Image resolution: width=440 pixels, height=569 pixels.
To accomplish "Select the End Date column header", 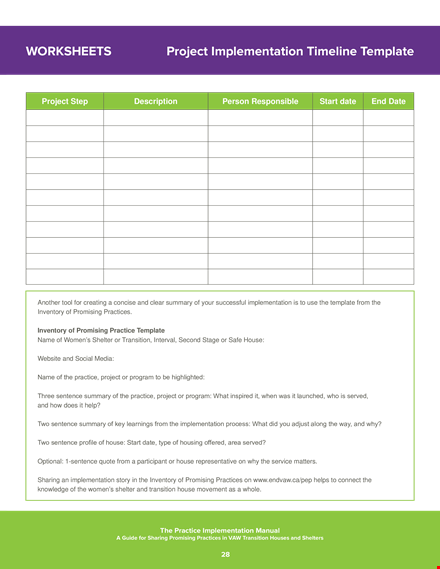I will tap(388, 101).
